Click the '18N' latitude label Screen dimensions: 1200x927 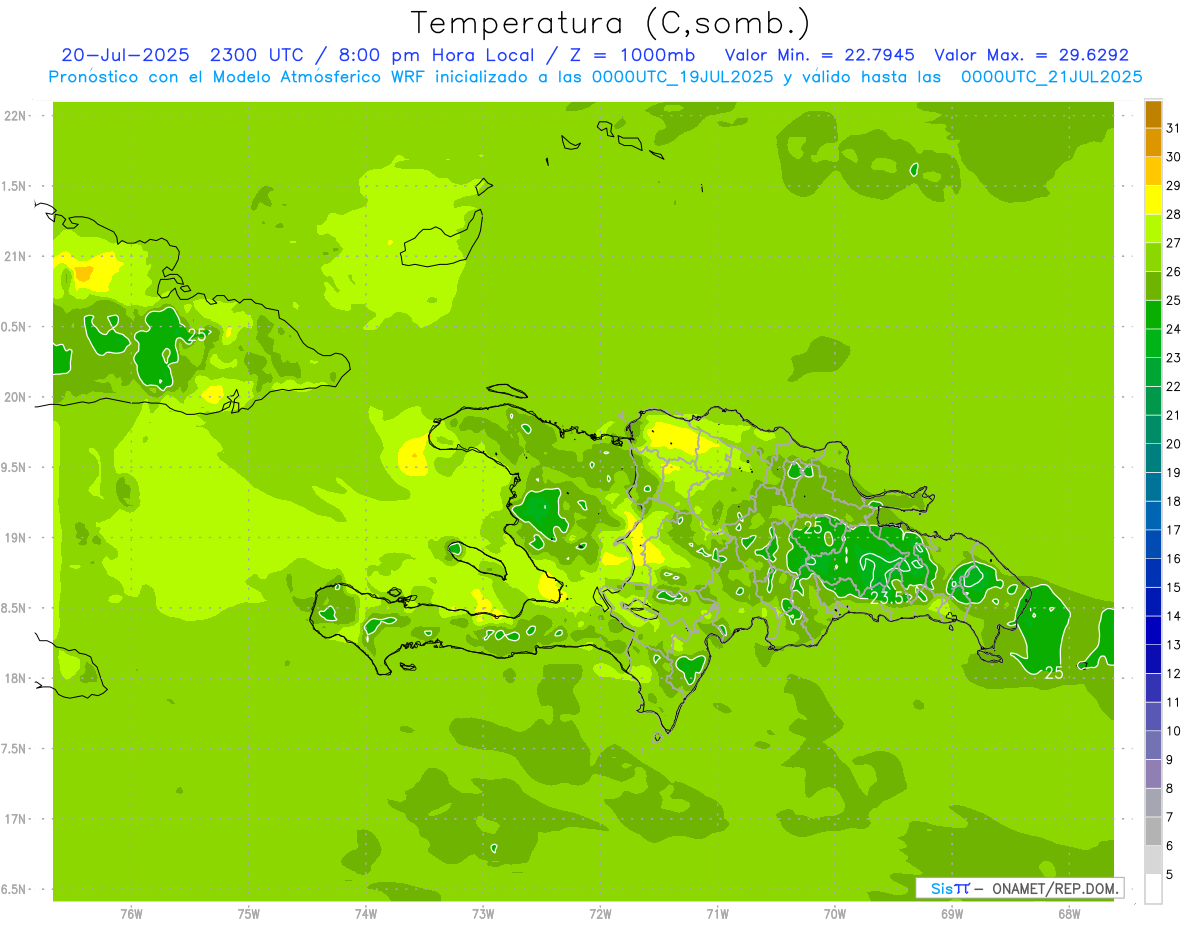click(x=14, y=679)
